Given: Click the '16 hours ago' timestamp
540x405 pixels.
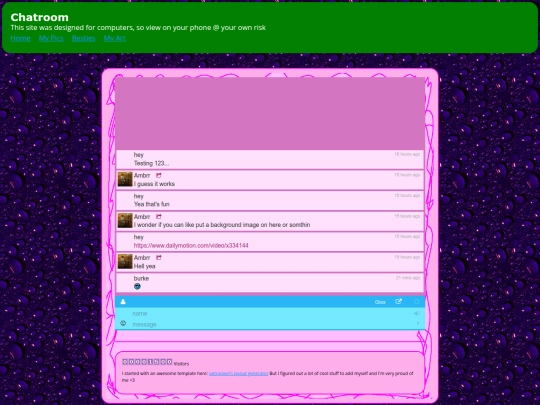Looking at the screenshot, I should pos(407,154).
